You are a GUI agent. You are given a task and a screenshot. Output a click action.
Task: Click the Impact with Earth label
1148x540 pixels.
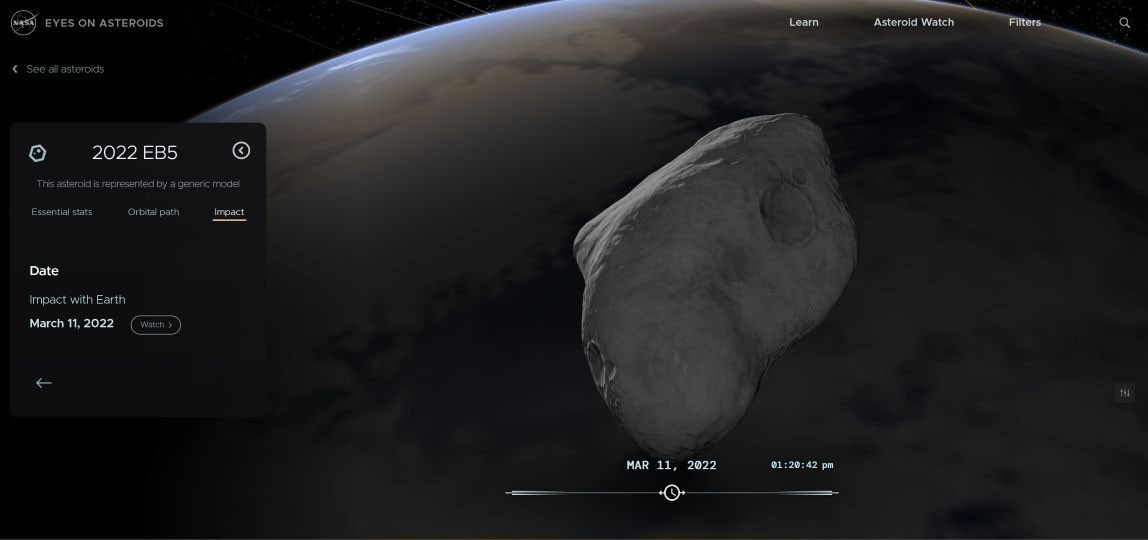click(77, 299)
